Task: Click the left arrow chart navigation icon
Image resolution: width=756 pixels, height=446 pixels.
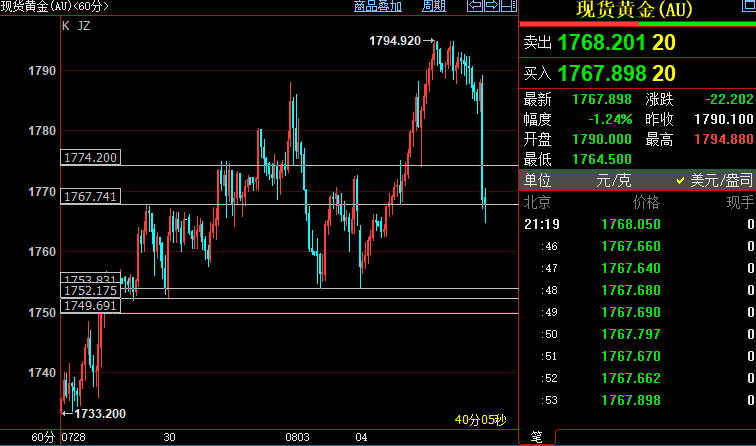Action: pyautogui.click(x=477, y=6)
